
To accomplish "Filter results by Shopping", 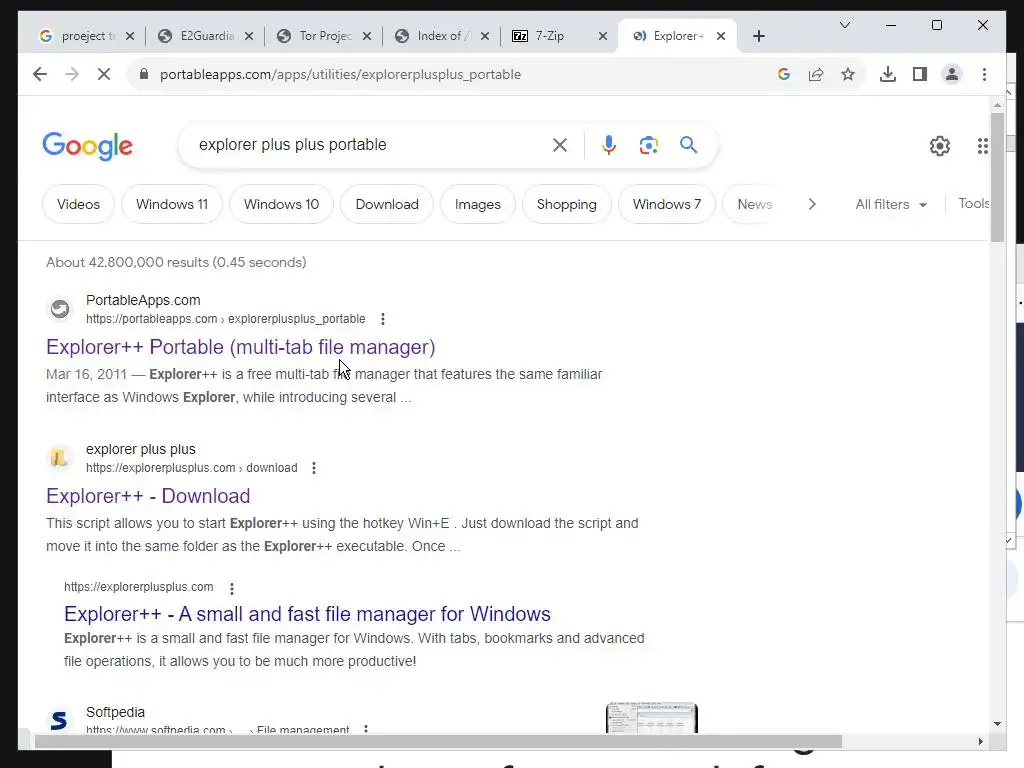I will pyautogui.click(x=566, y=204).
